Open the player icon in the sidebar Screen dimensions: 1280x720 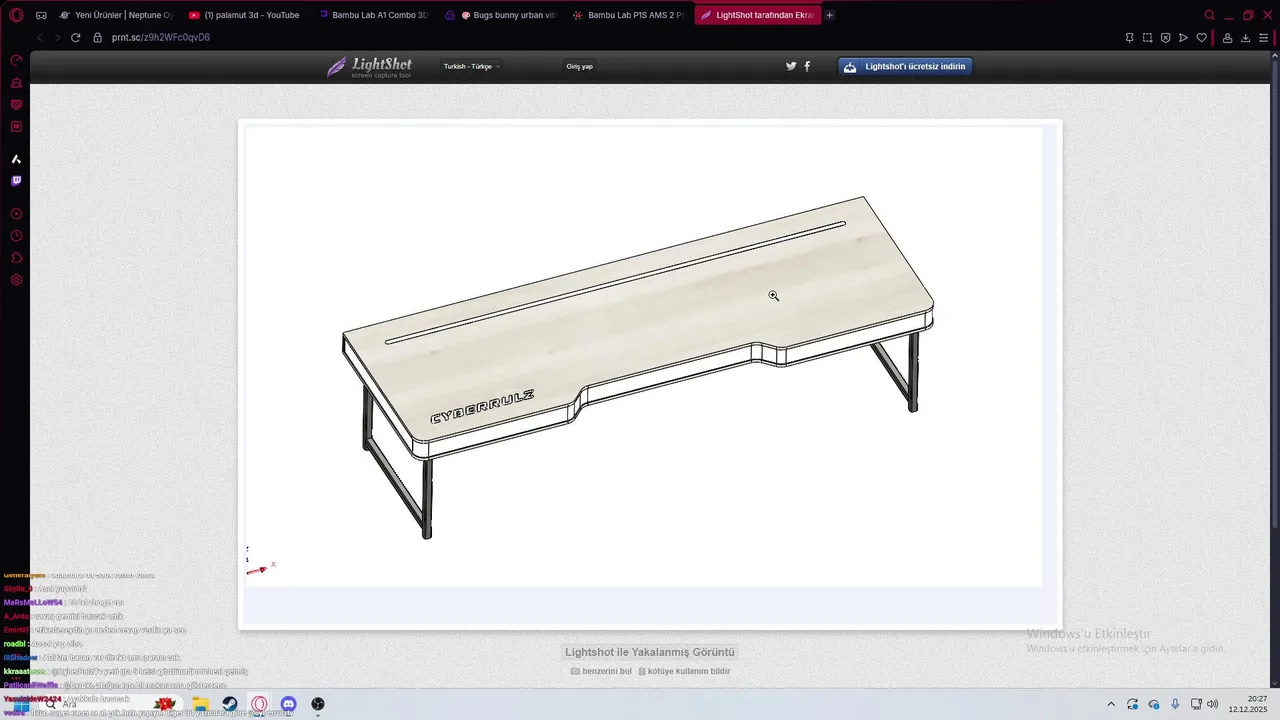[16, 214]
